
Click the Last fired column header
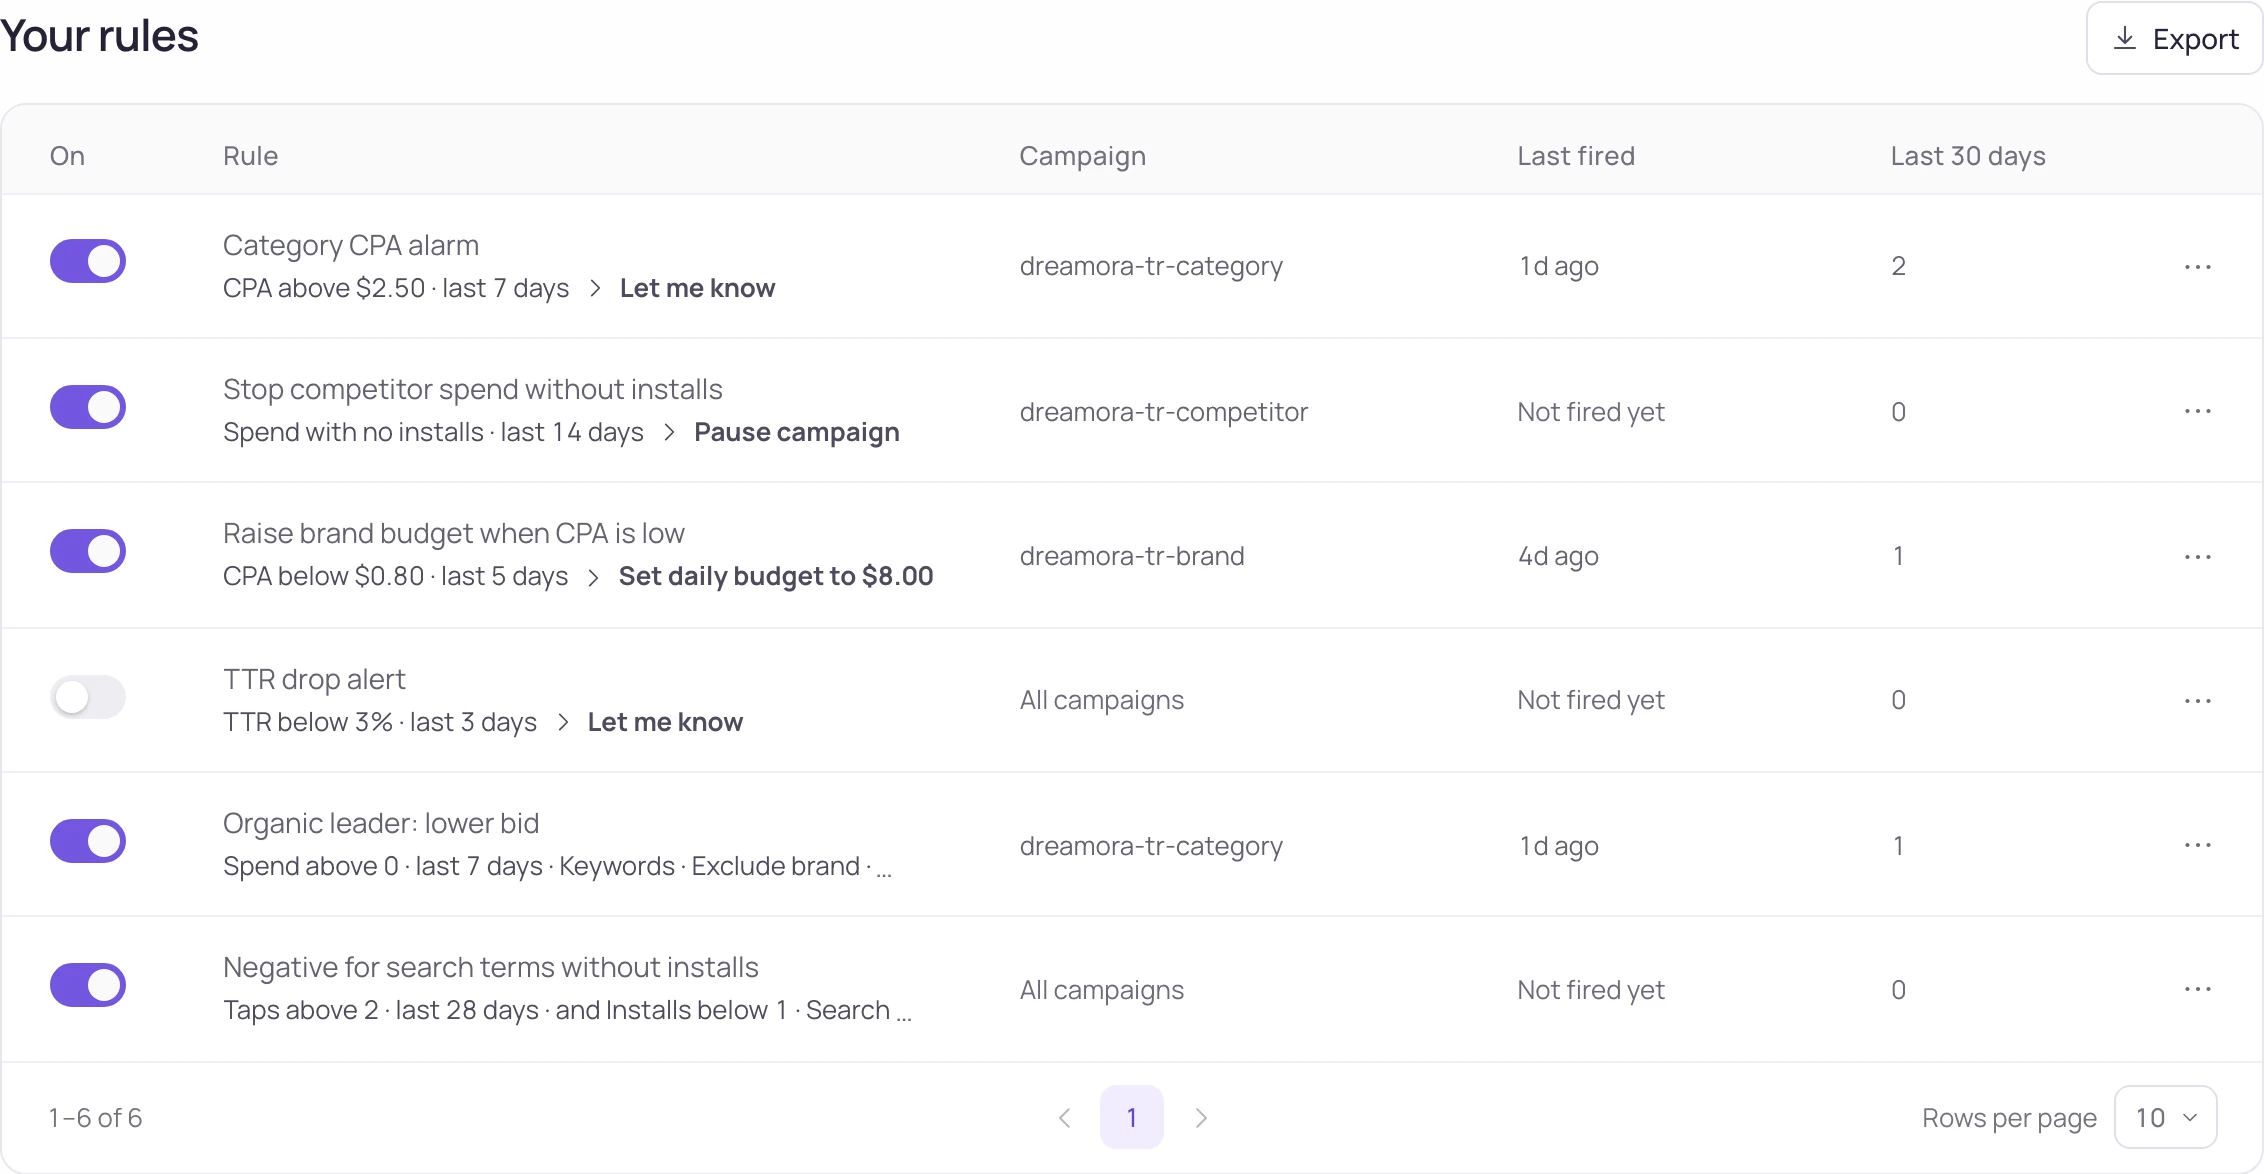point(1576,156)
